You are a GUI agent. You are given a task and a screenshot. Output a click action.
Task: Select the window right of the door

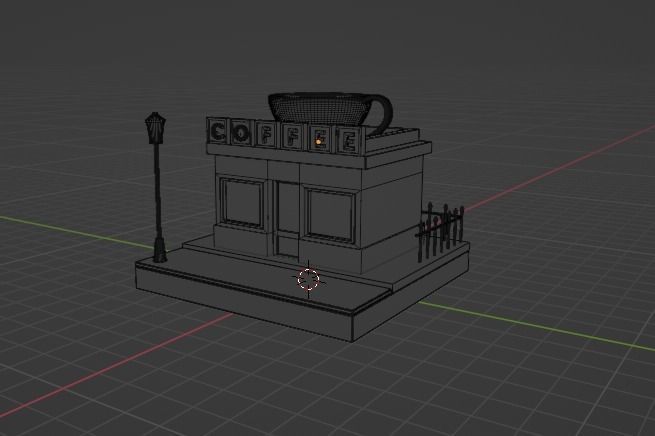point(330,215)
